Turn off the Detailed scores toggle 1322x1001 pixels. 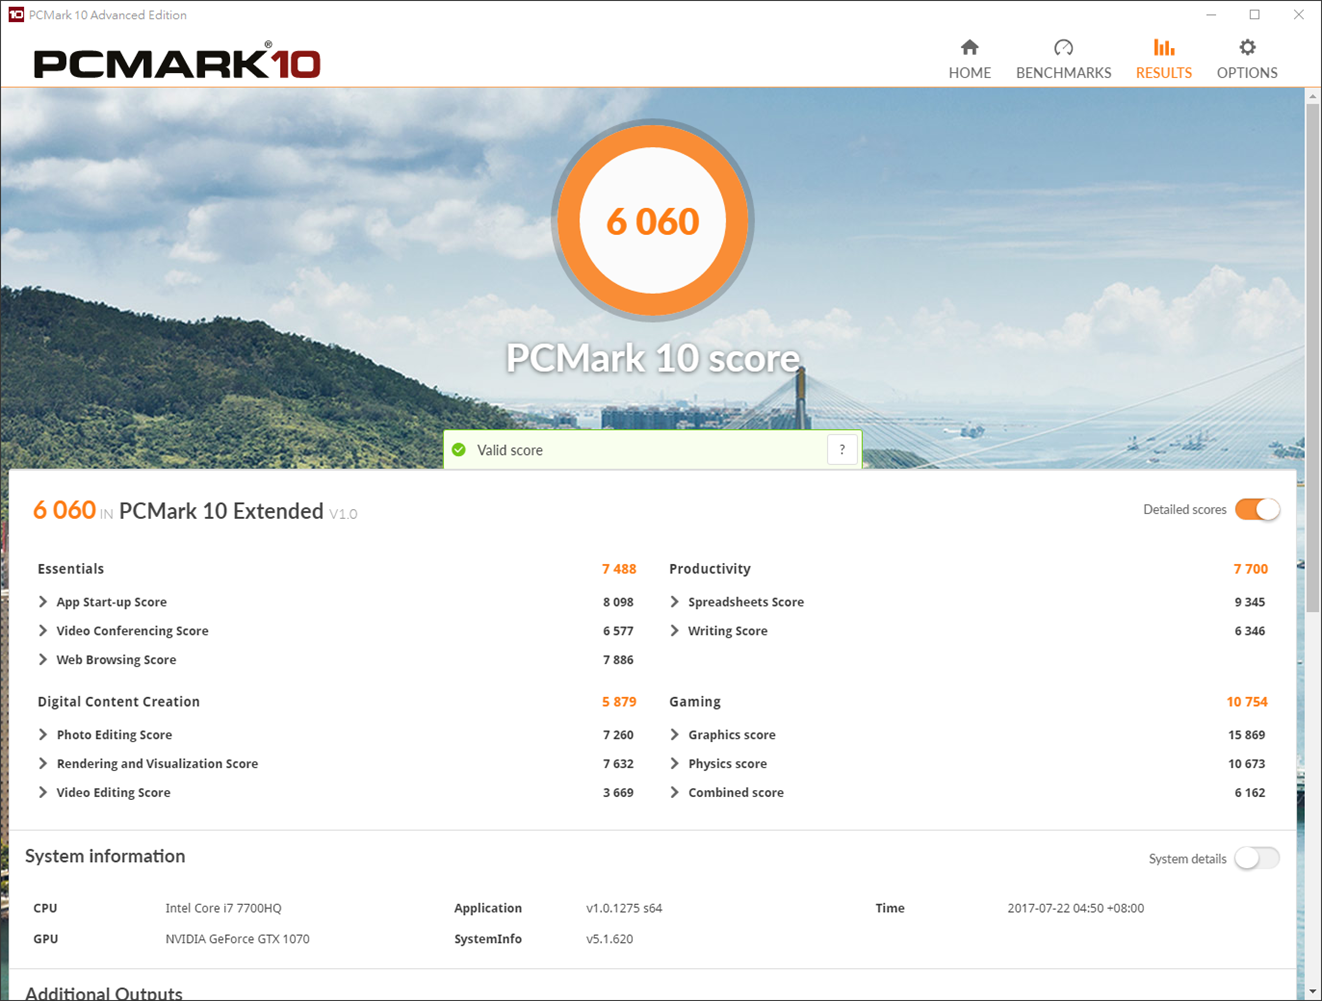tap(1256, 509)
